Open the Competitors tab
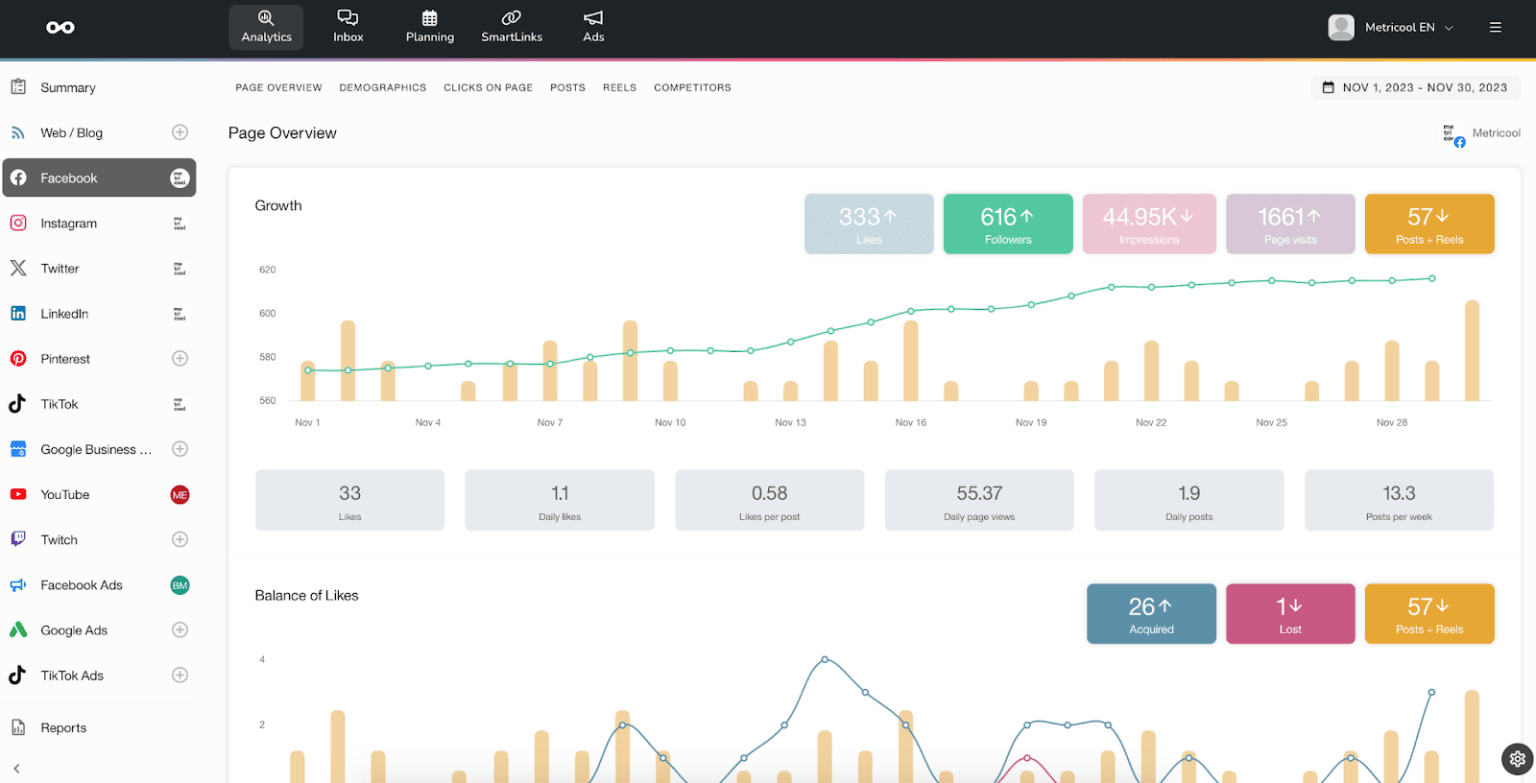1536x783 pixels. pyautogui.click(x=692, y=88)
